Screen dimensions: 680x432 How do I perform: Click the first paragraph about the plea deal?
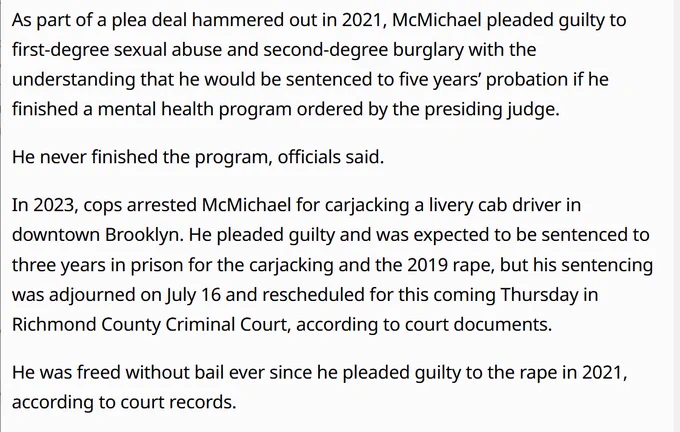[x=330, y=62]
